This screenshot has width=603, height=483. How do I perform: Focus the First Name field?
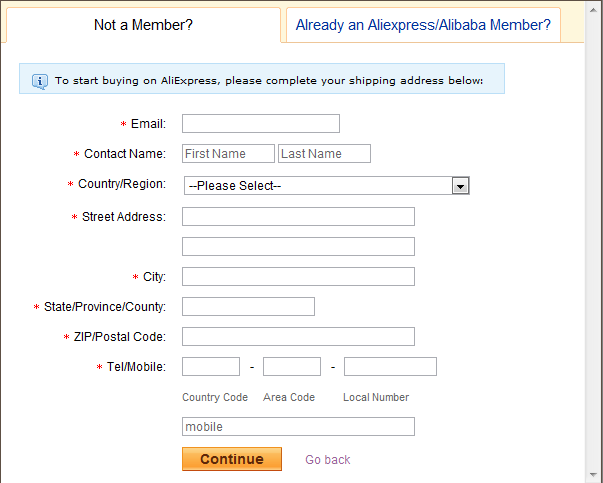(x=228, y=154)
